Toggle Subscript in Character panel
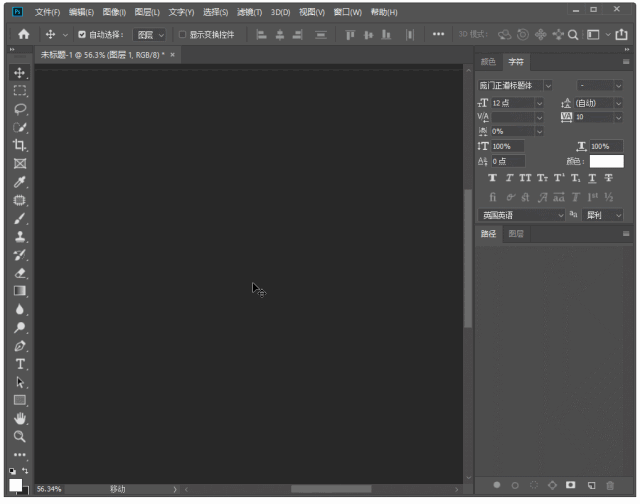The width and height of the screenshot is (640, 504). (x=576, y=178)
